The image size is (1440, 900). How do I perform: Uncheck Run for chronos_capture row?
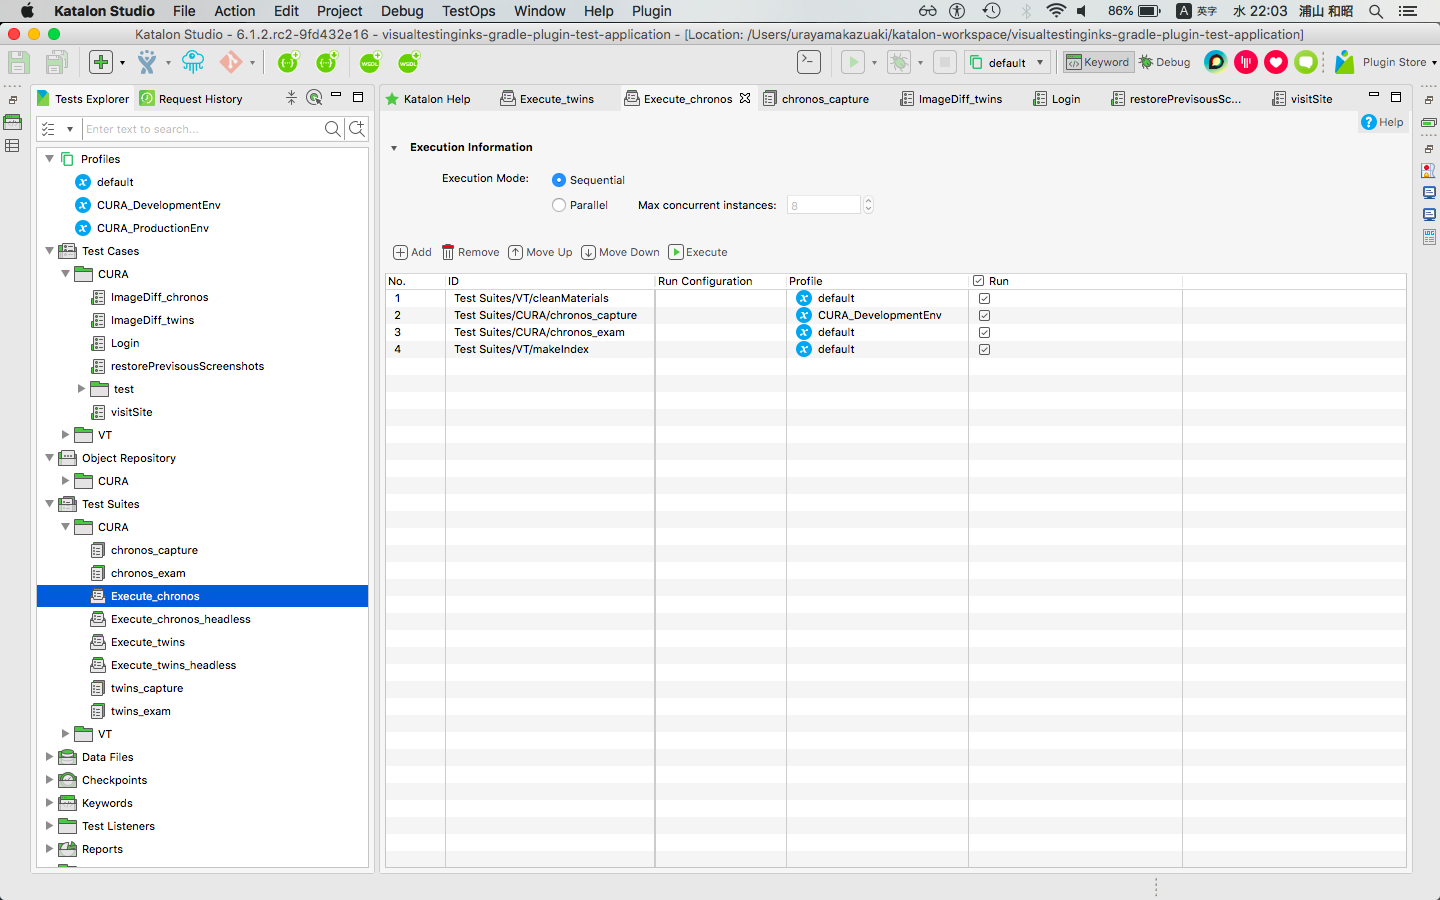(x=985, y=315)
